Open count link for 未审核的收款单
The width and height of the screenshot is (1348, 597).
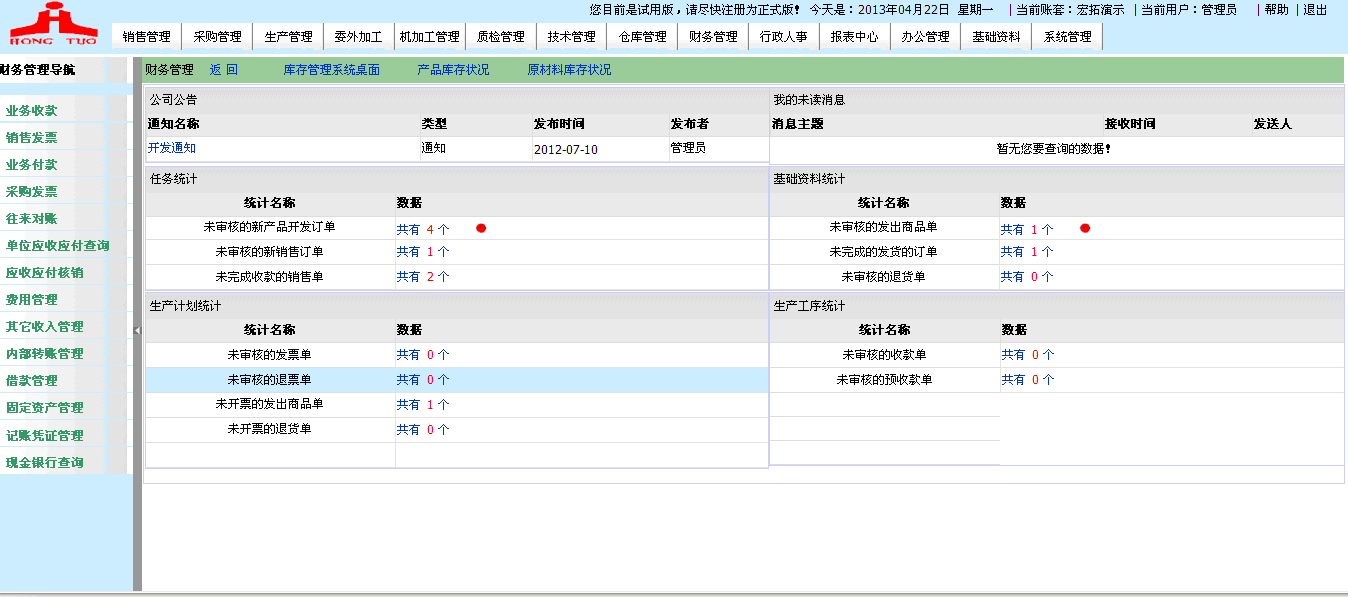(x=1028, y=355)
